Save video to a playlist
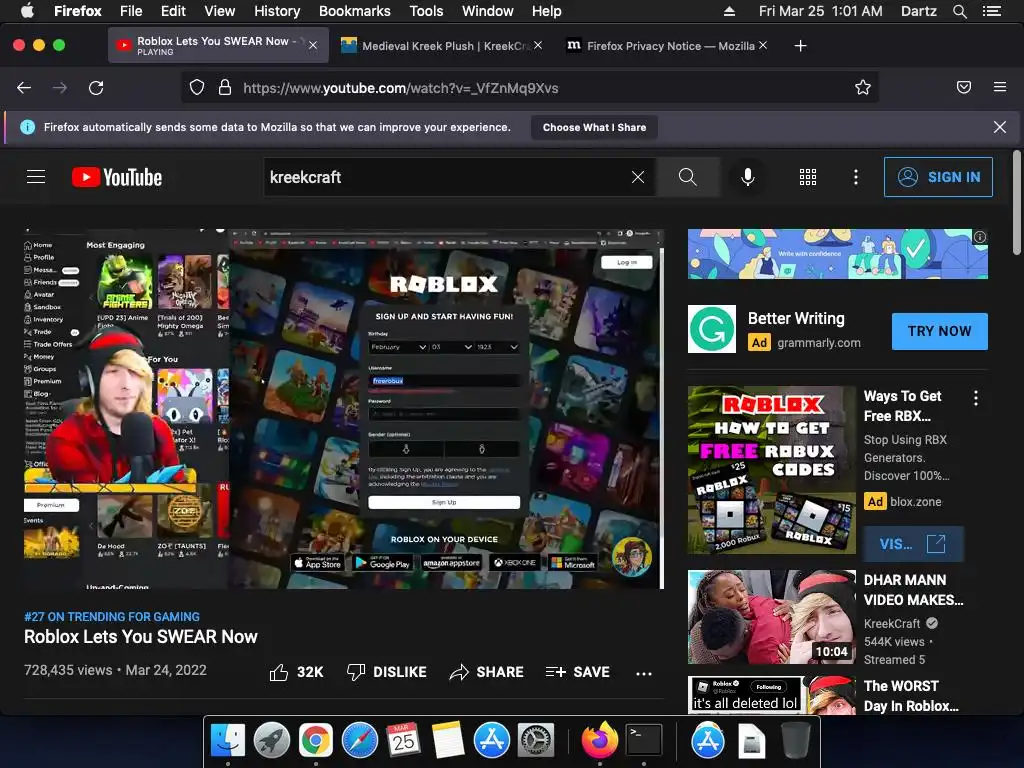This screenshot has width=1024, height=768. click(x=577, y=672)
